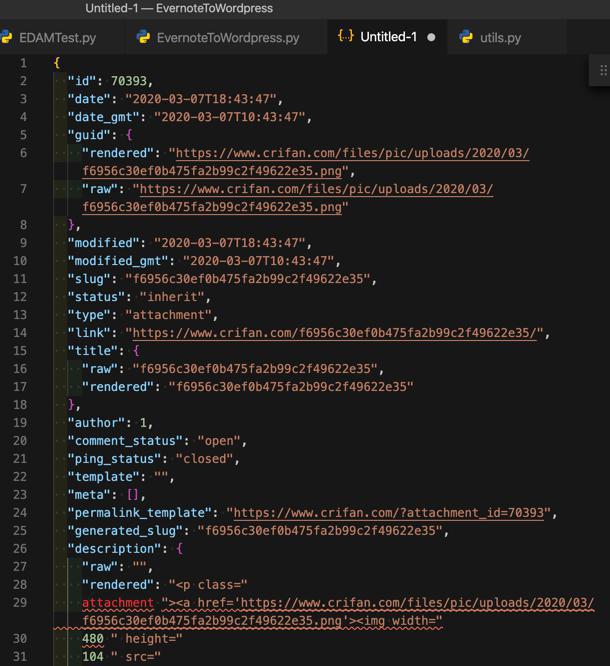Click the opening curly brace on line 1
This screenshot has height=666, width=610.
[56, 63]
